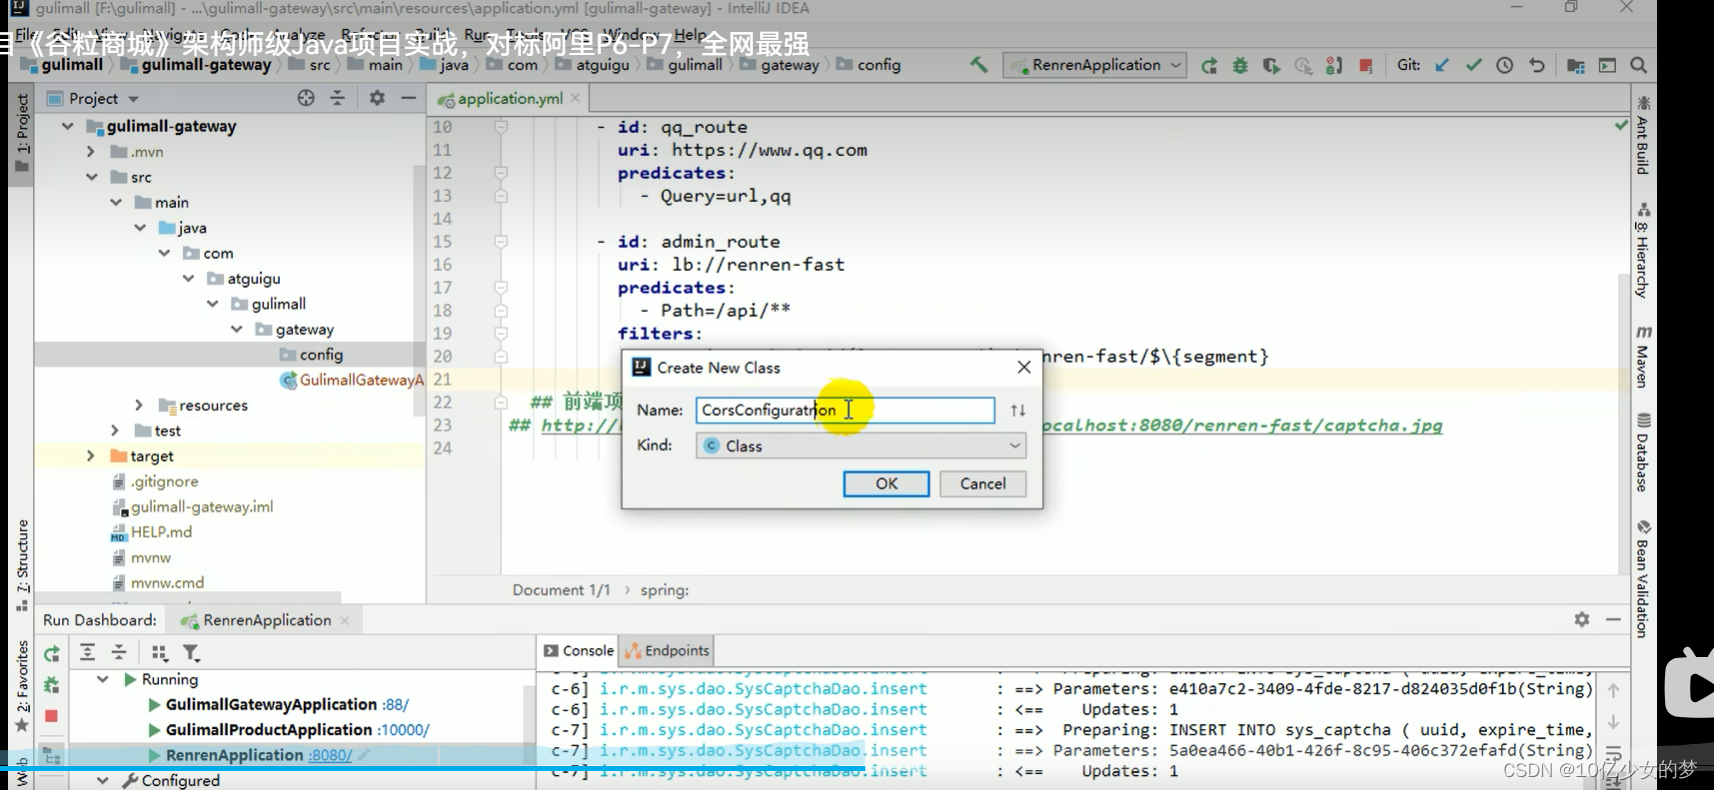Viewport: 1714px width, 790px height.
Task: Open the Kind Class combo box
Action: tap(861, 445)
